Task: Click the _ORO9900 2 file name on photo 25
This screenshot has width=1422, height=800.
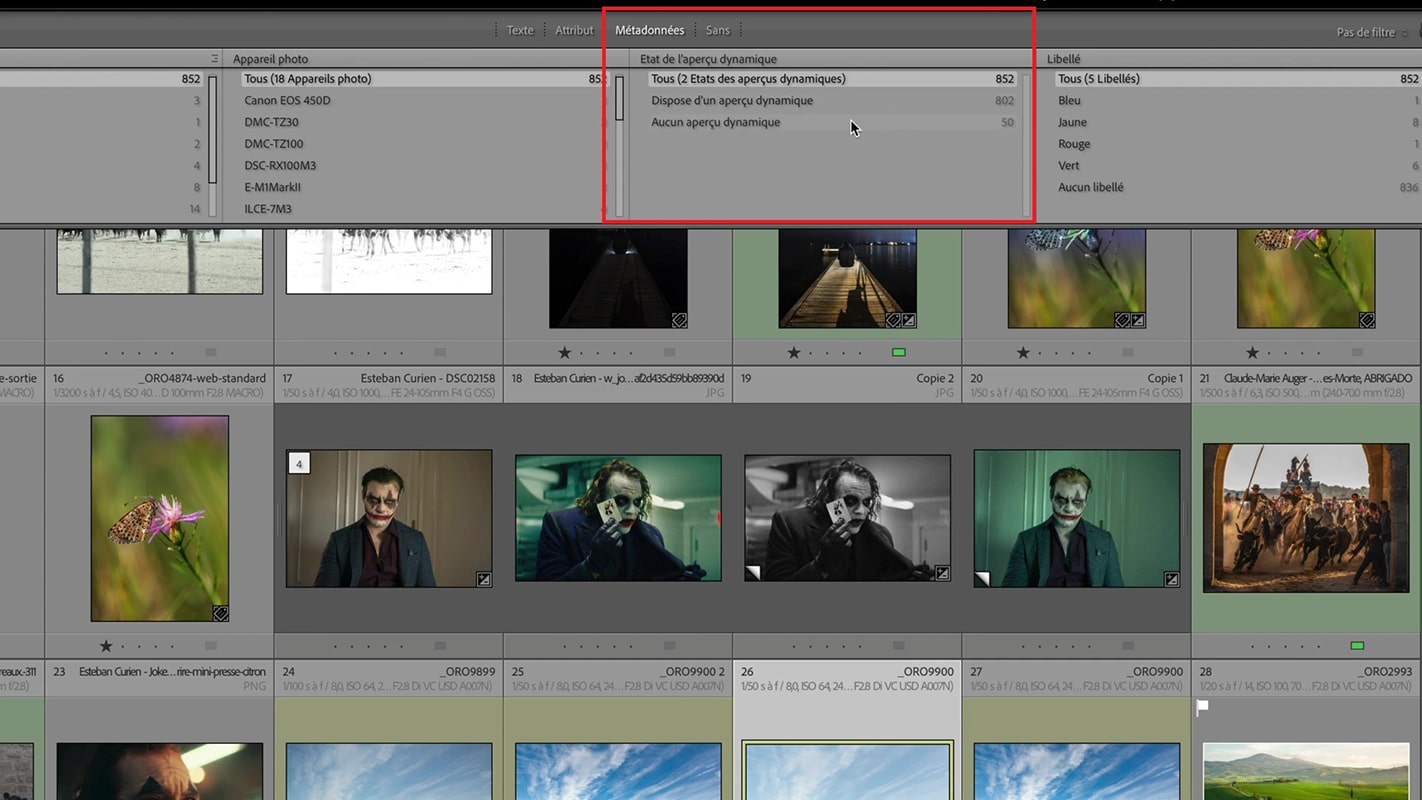Action: (692, 672)
